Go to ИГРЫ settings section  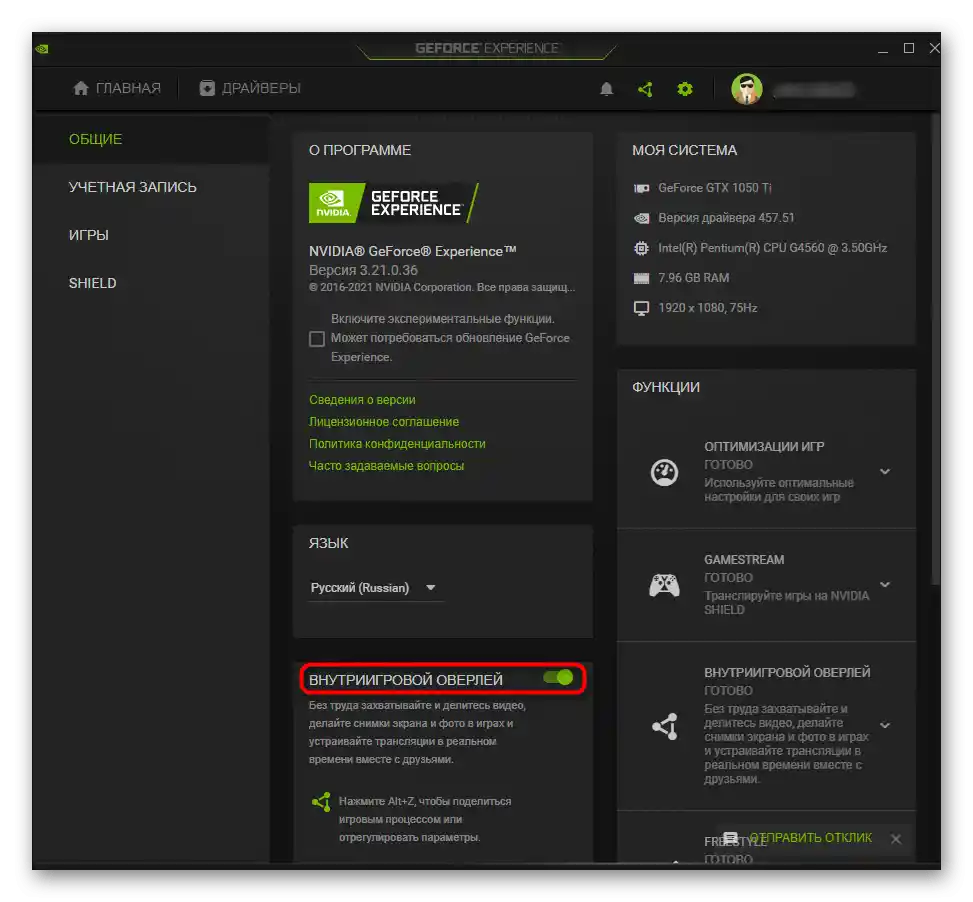[x=88, y=235]
